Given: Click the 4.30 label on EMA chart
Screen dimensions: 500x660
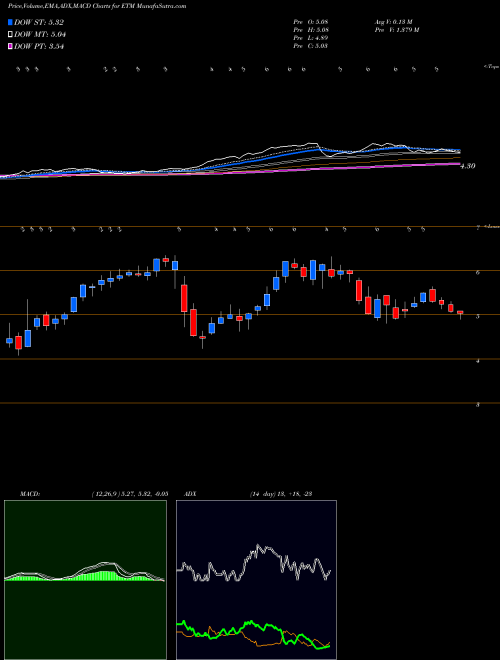Looking at the screenshot, I should point(468,166).
